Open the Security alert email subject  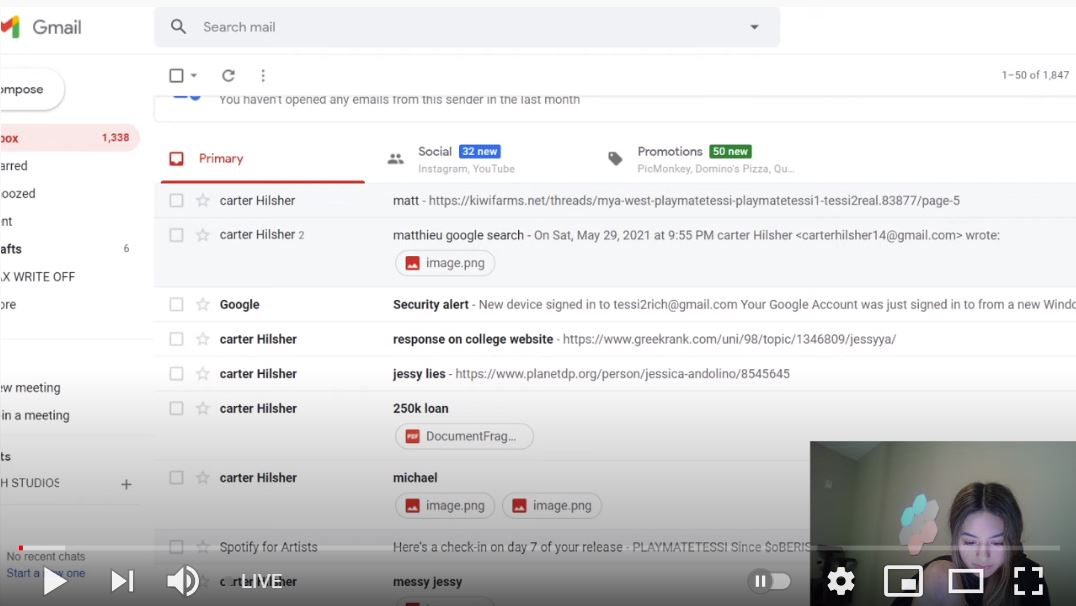[430, 304]
